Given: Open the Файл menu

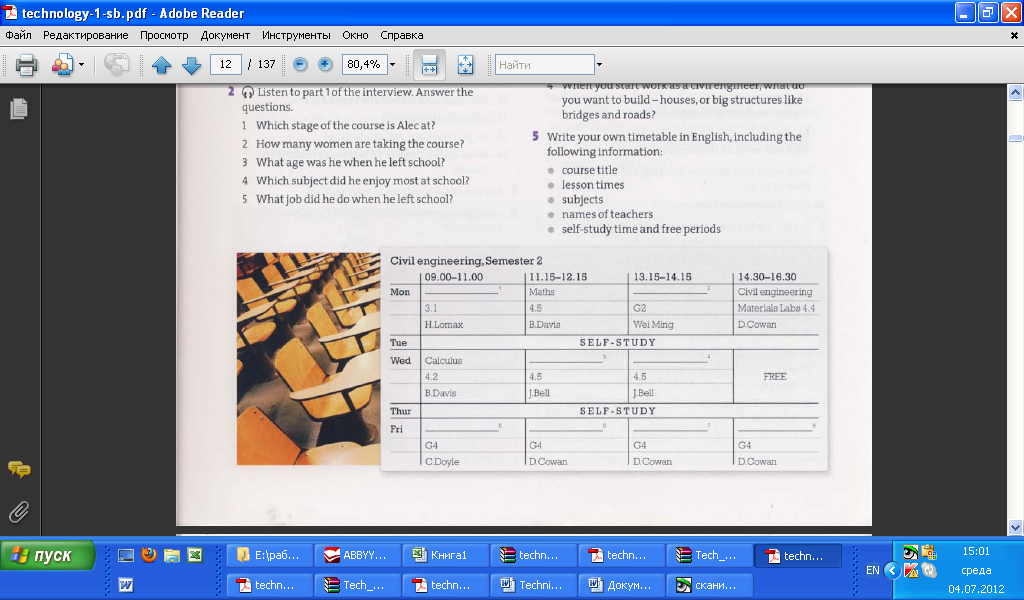Looking at the screenshot, I should 18,35.
